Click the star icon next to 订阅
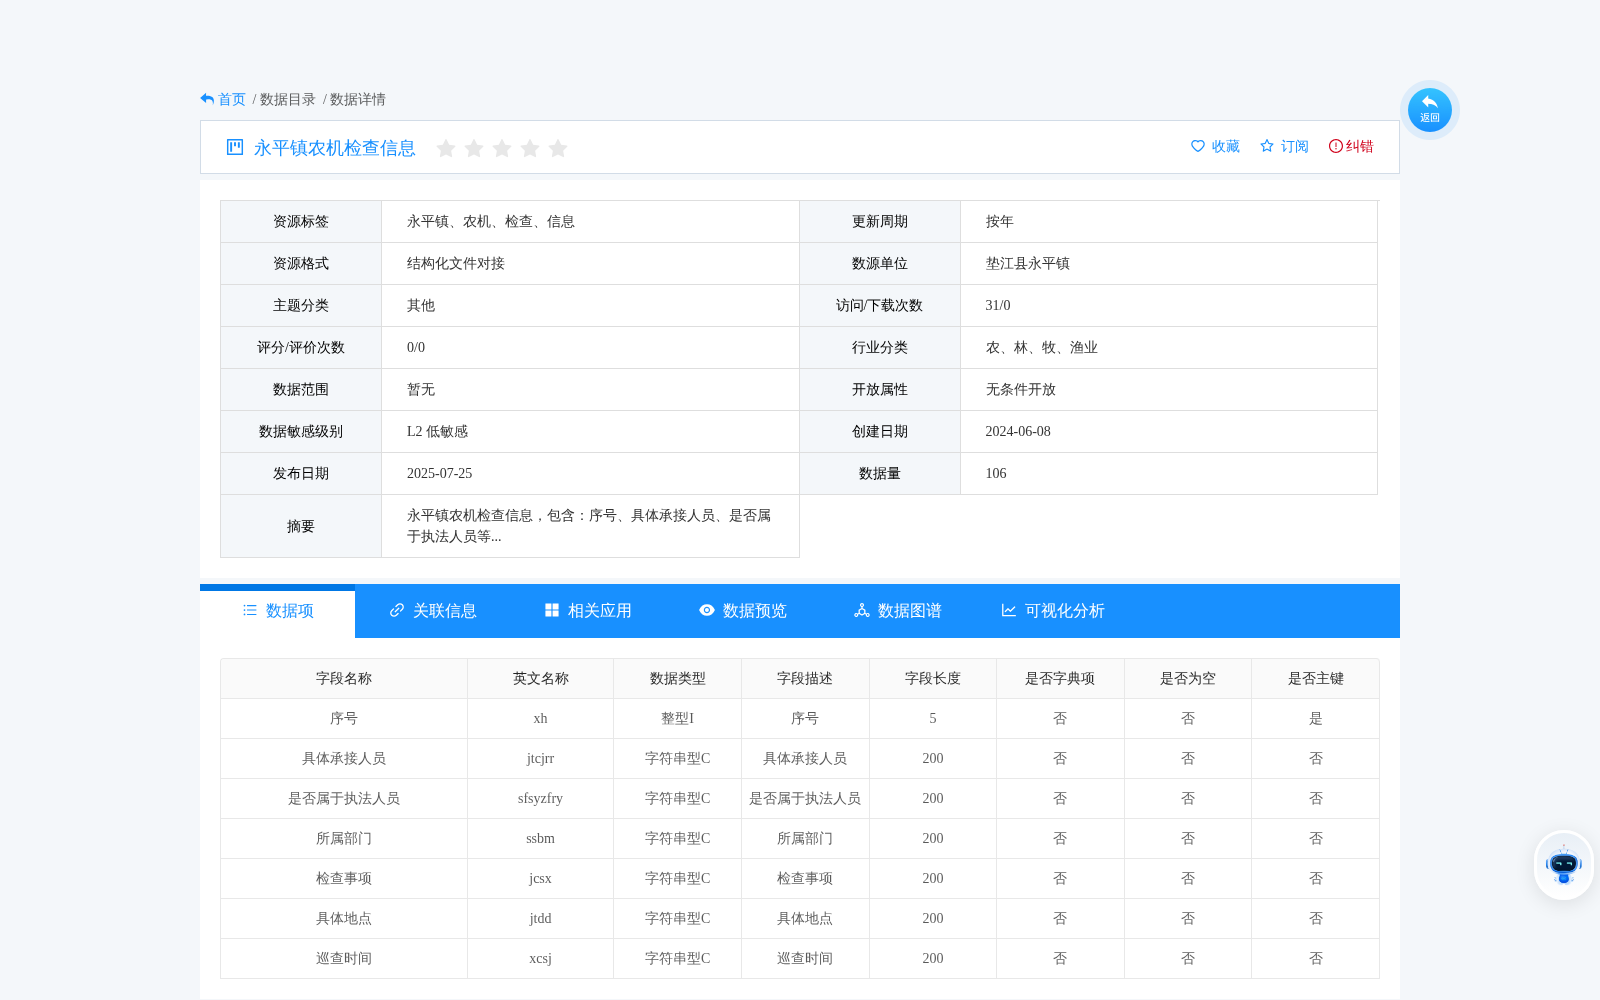1600x1000 pixels. pyautogui.click(x=1267, y=146)
